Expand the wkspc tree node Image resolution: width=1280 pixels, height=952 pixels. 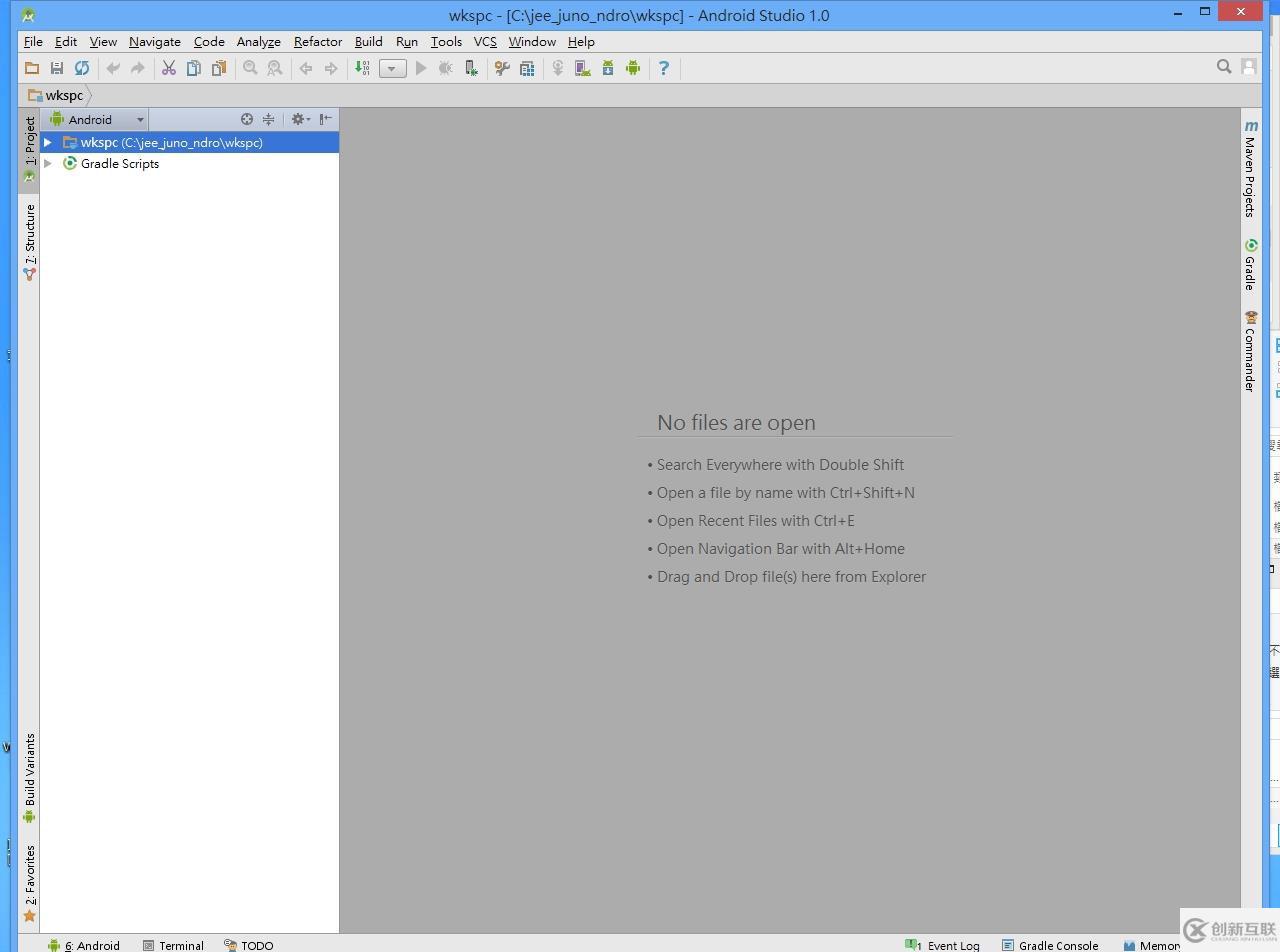pyautogui.click(x=47, y=143)
